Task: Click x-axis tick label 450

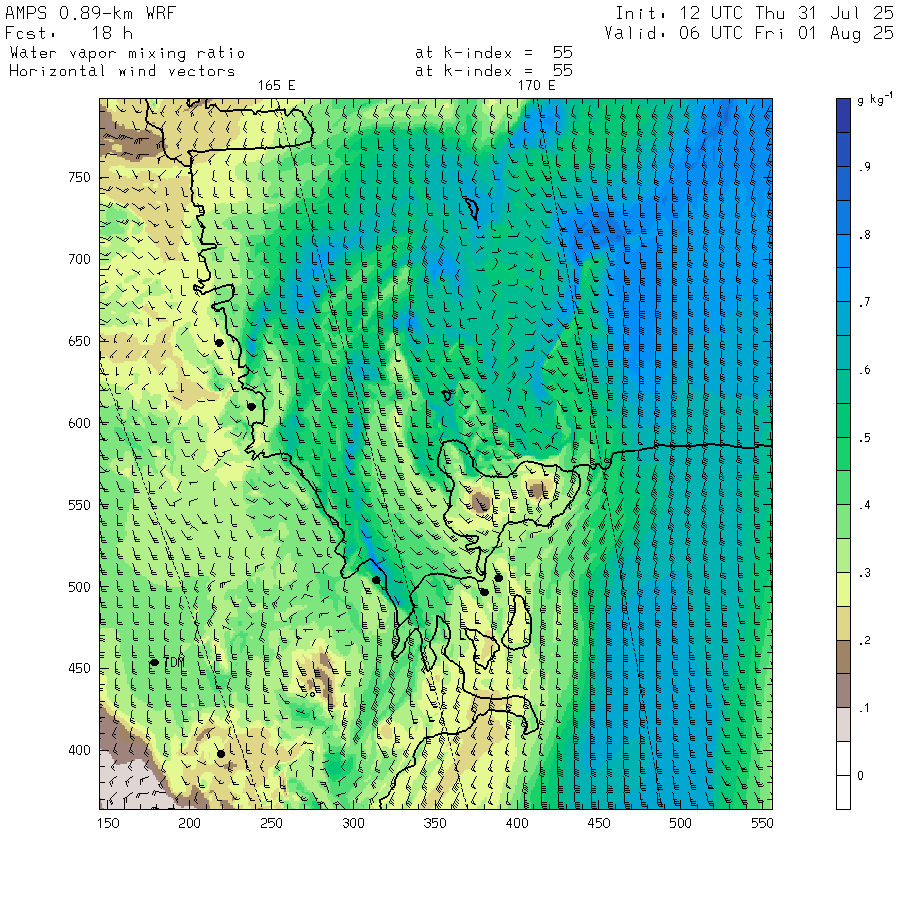Action: click(x=599, y=823)
